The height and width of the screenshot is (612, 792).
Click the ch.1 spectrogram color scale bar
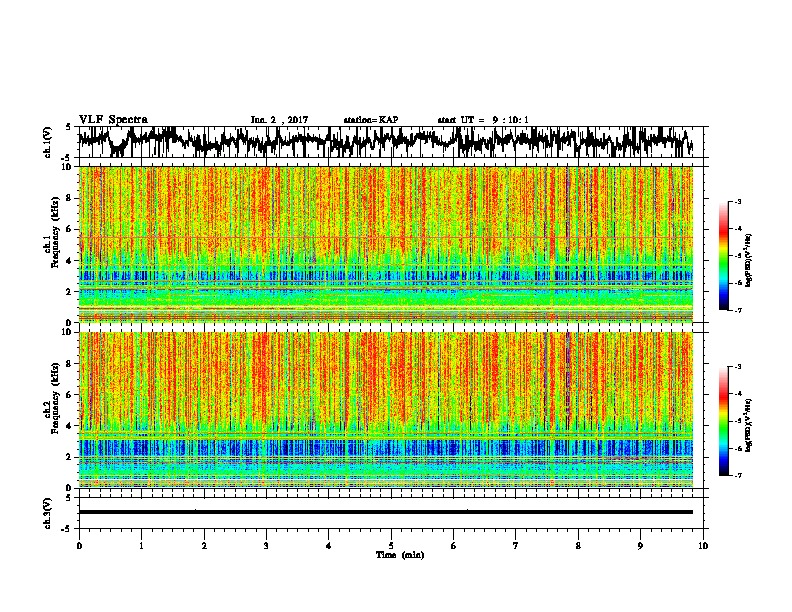(x=723, y=256)
